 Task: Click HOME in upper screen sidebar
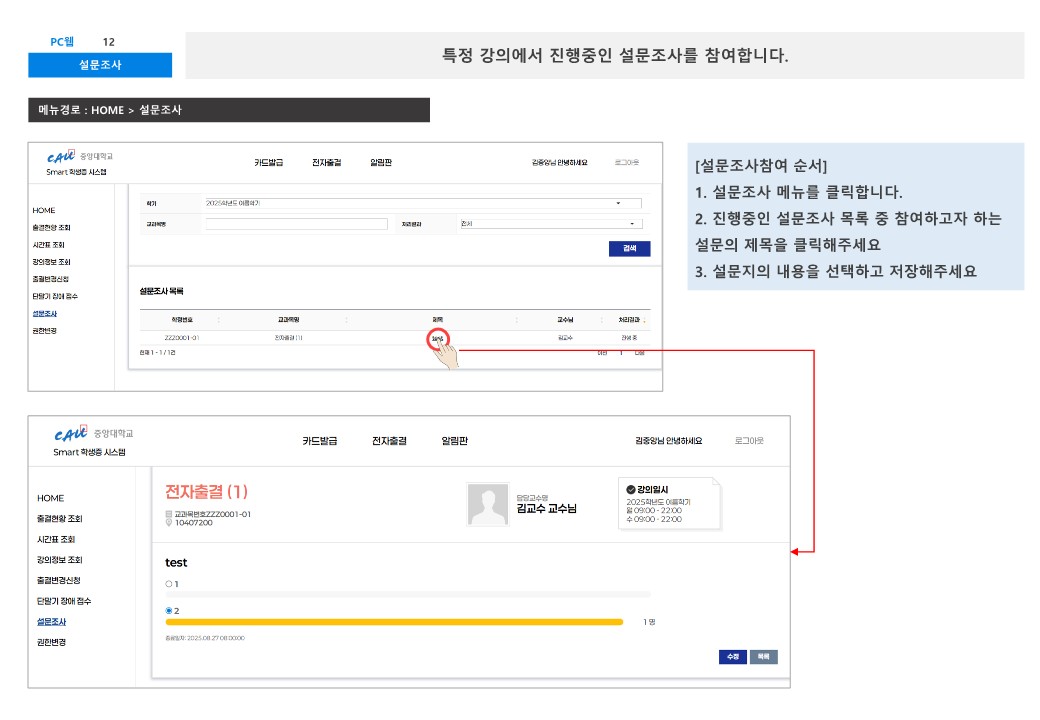tap(44, 210)
